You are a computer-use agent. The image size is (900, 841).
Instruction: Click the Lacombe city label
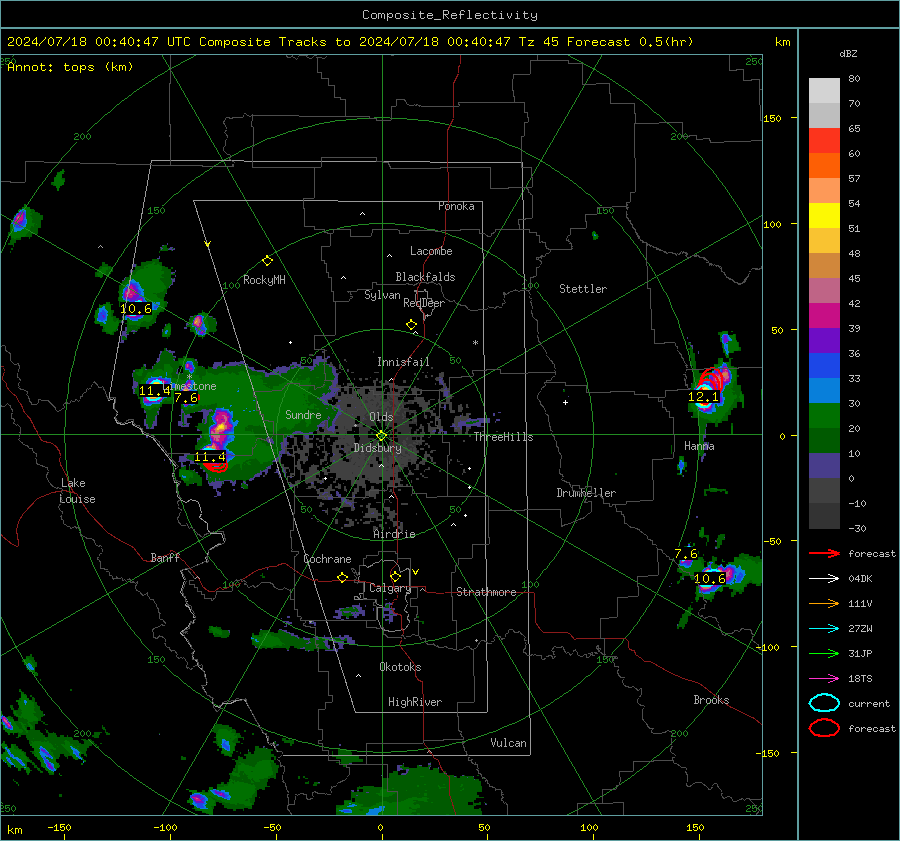431,251
